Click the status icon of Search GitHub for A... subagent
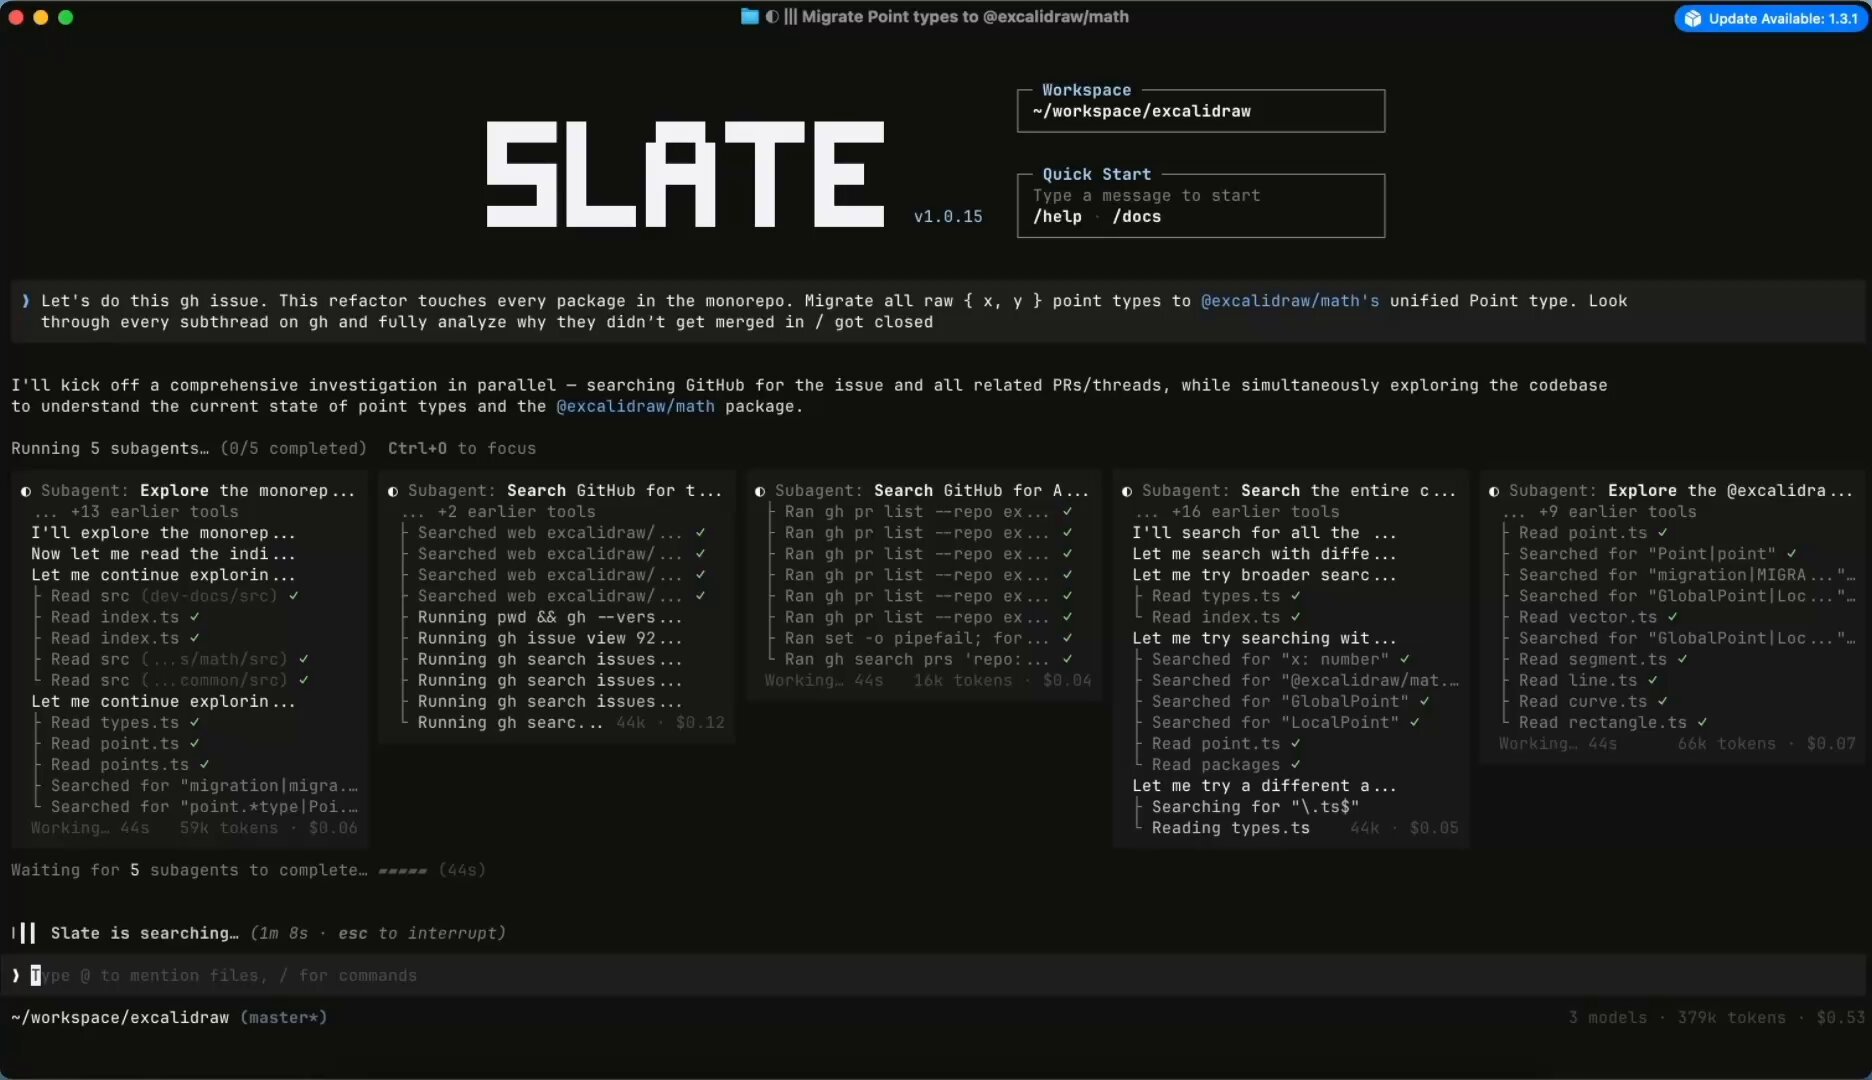 [760, 491]
